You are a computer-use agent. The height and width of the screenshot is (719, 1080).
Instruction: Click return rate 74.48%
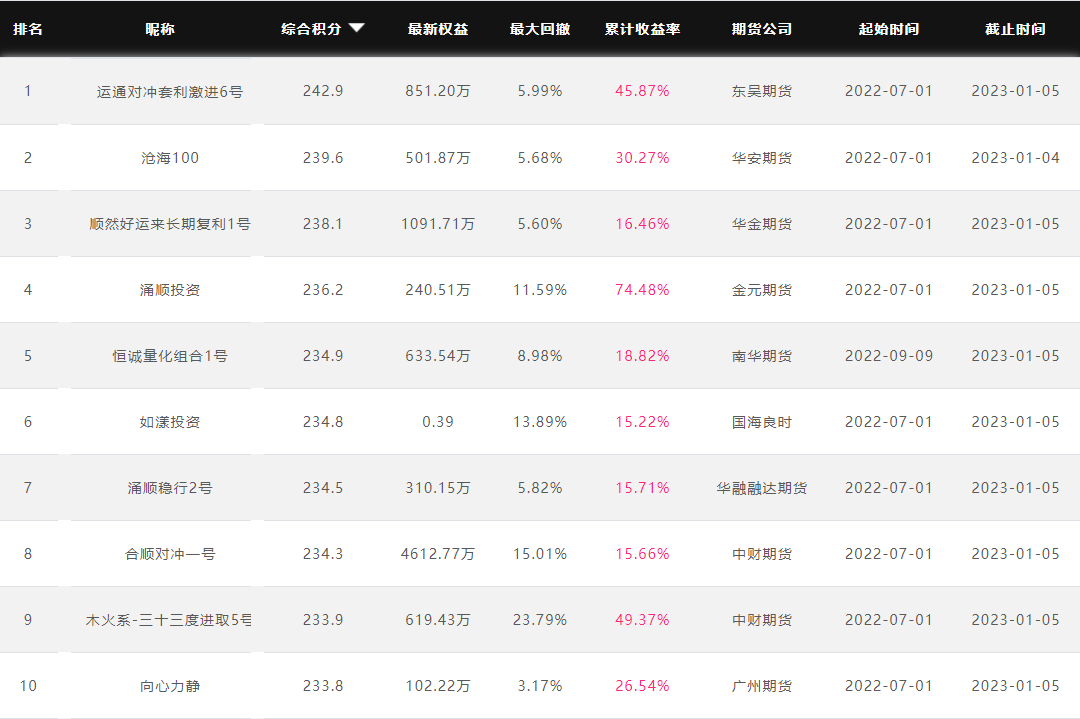643,290
